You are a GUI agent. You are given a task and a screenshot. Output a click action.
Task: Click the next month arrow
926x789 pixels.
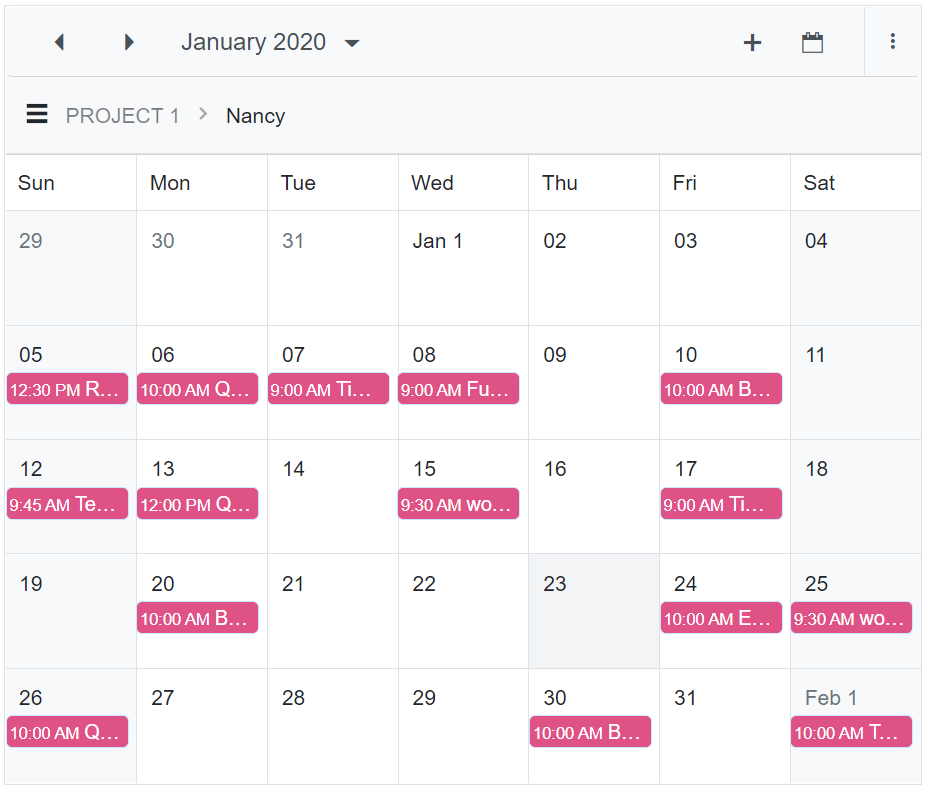click(x=129, y=42)
